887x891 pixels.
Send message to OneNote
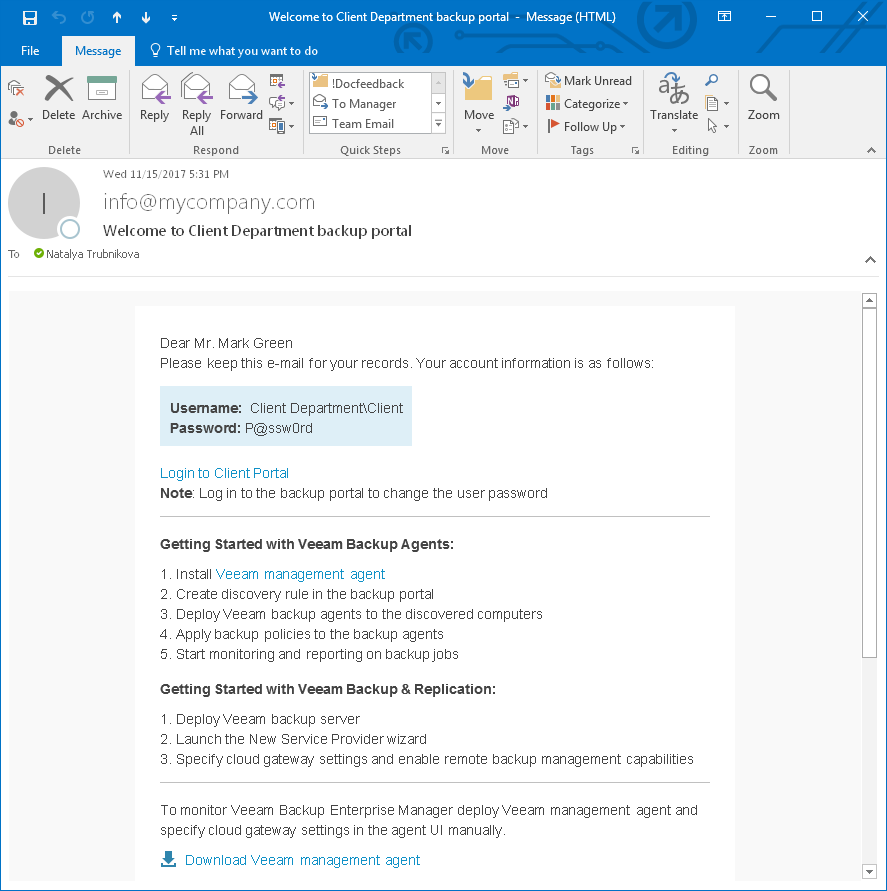pyautogui.click(x=512, y=102)
